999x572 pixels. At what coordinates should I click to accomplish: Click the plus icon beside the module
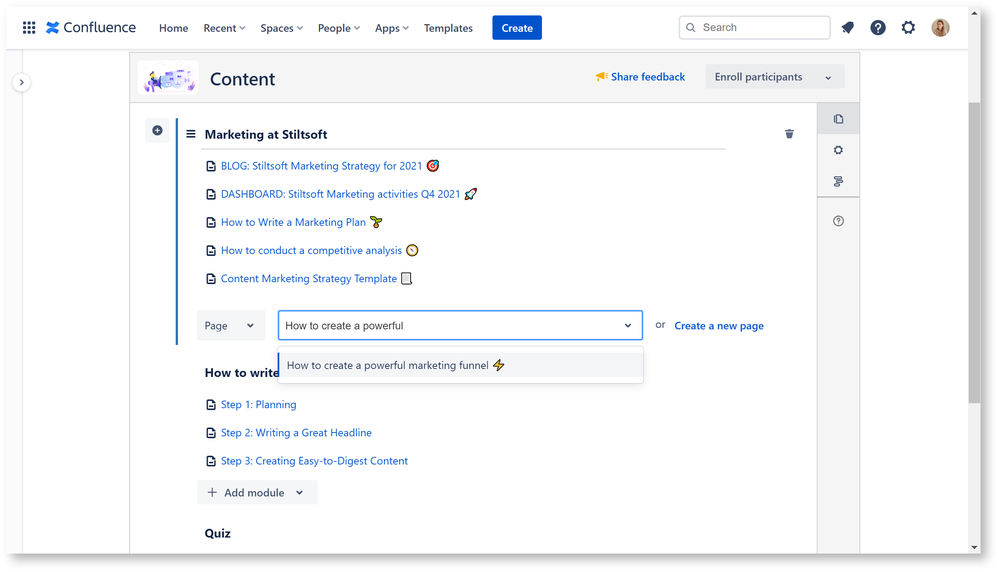coord(157,131)
